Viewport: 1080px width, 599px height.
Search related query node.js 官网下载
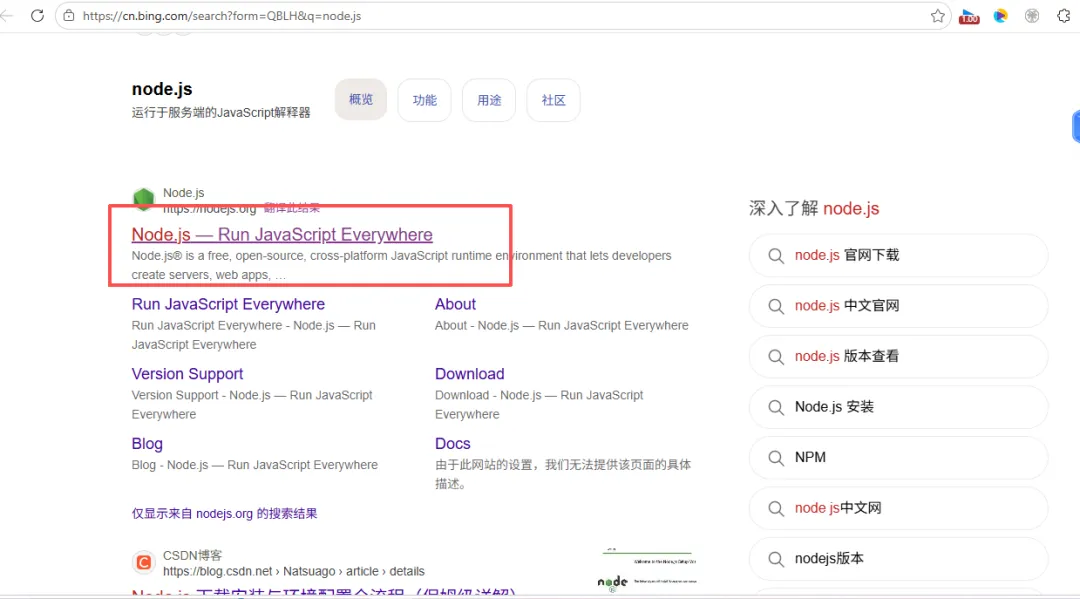(x=898, y=255)
